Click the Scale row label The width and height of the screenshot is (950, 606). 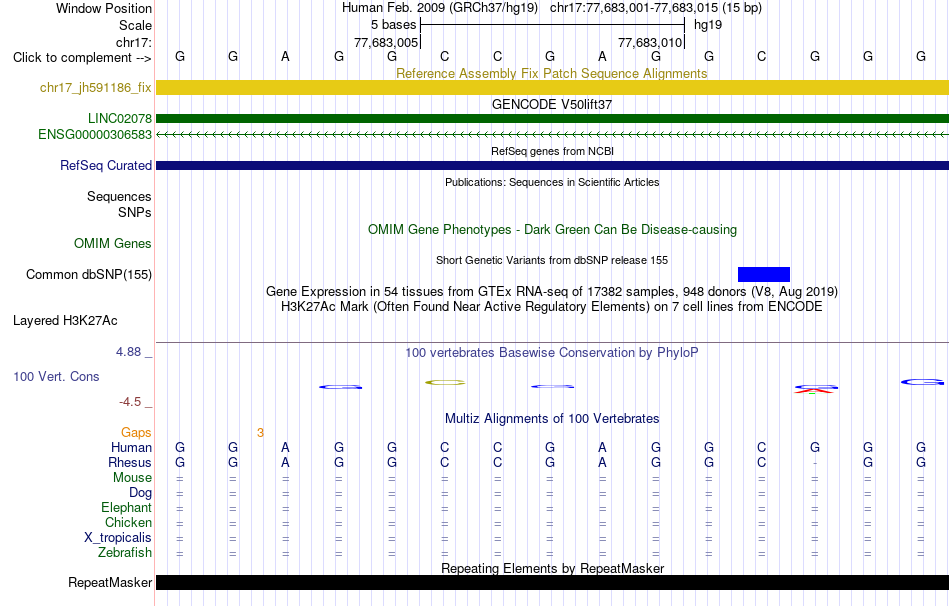135,25
